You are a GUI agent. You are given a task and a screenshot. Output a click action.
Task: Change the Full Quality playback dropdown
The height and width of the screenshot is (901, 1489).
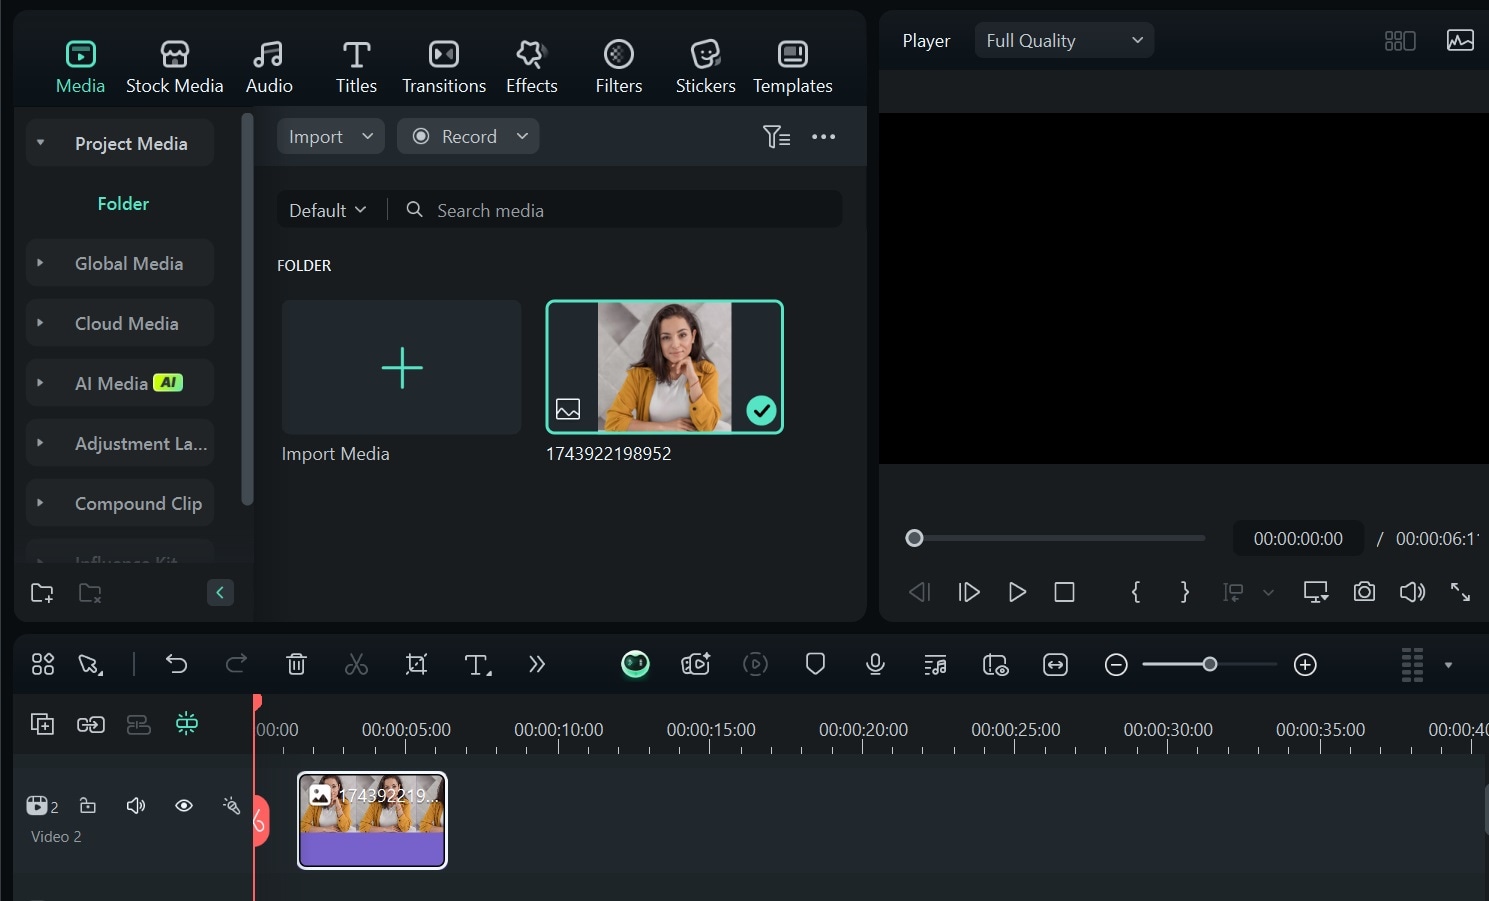tap(1064, 40)
